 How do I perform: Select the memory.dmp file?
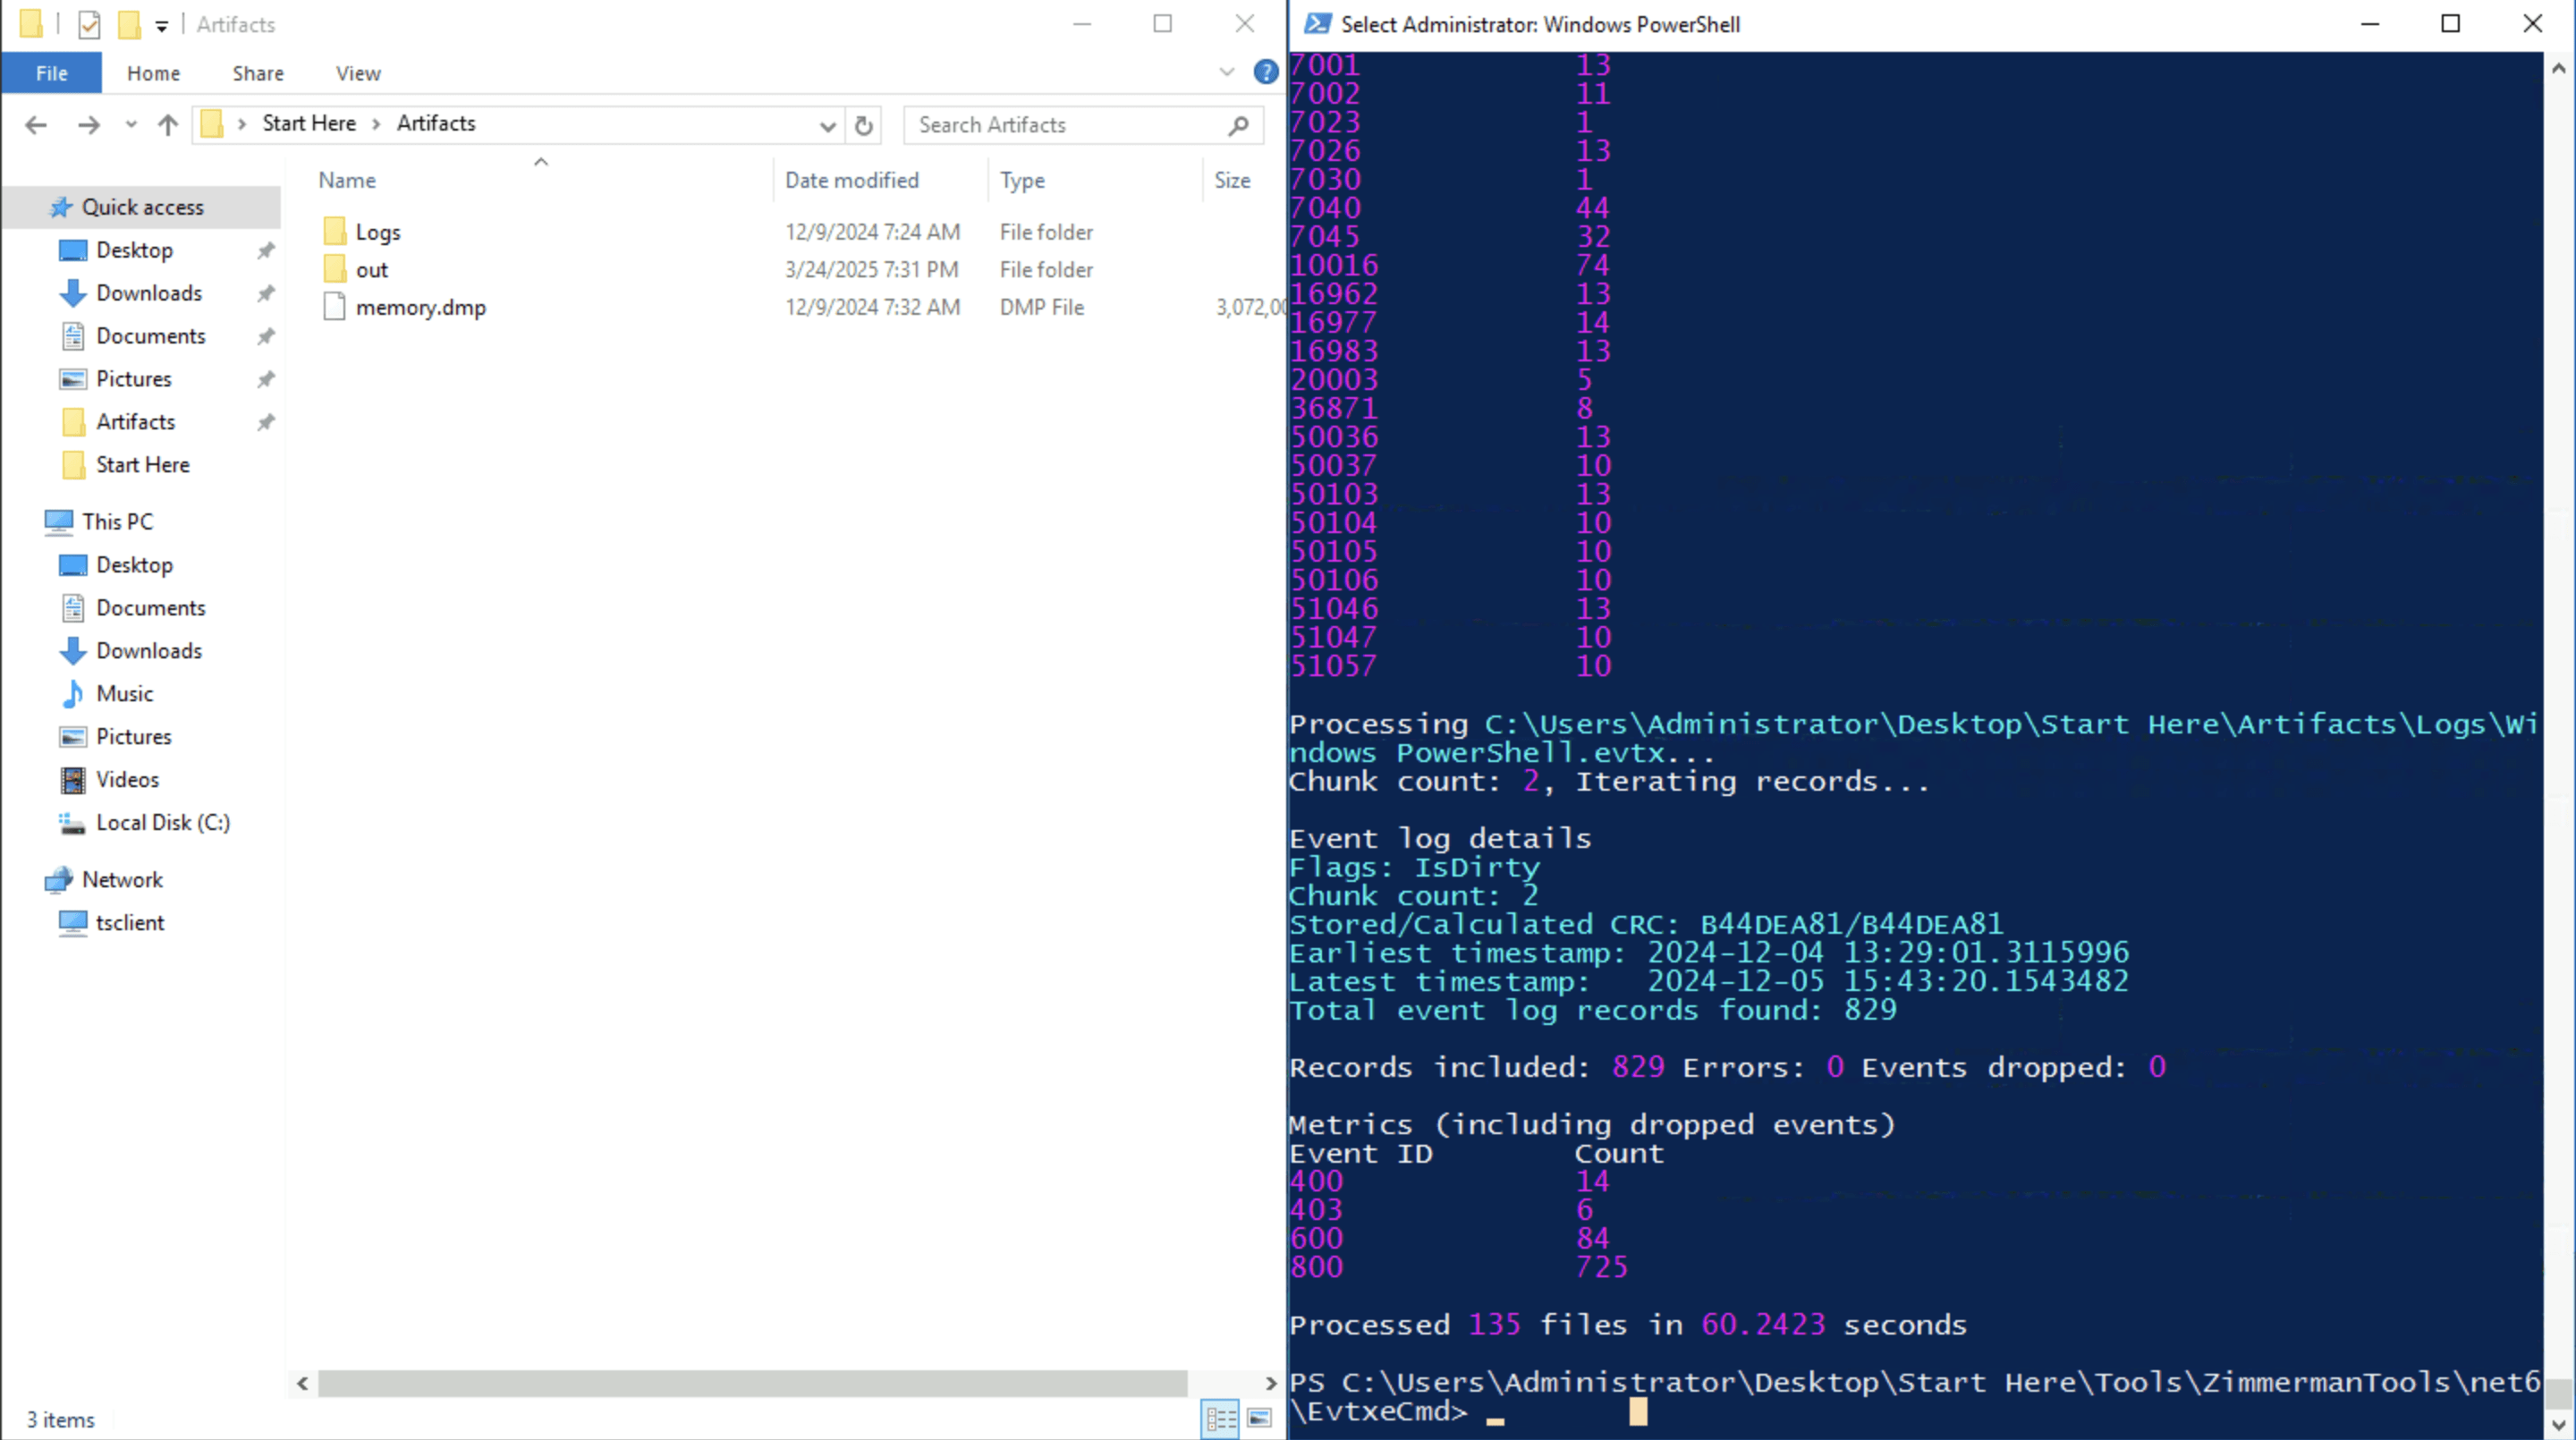[x=420, y=308]
